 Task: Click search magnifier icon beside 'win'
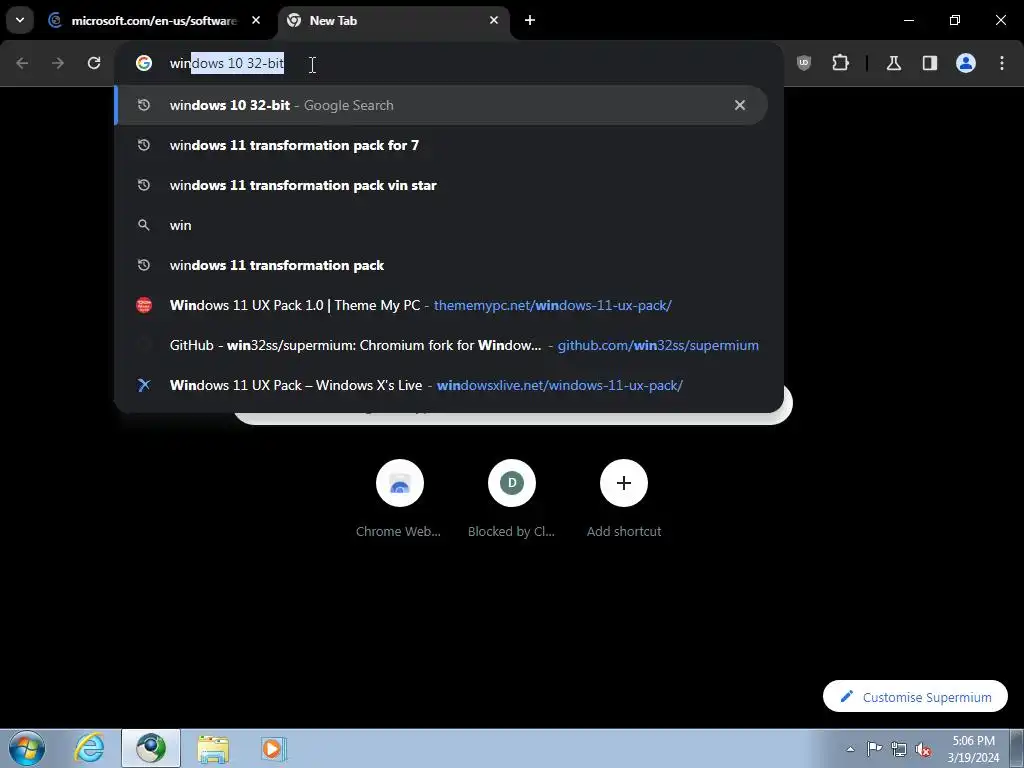click(x=144, y=225)
